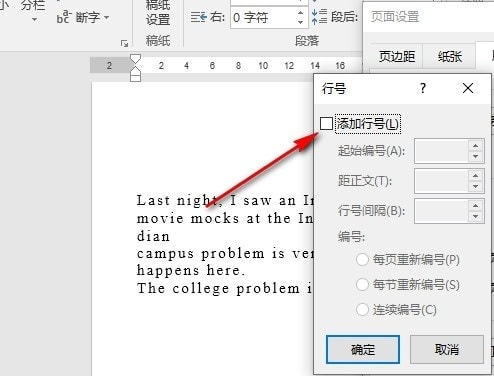The image size is (494, 376).
Task: Click the right indent icon
Action: click(199, 17)
